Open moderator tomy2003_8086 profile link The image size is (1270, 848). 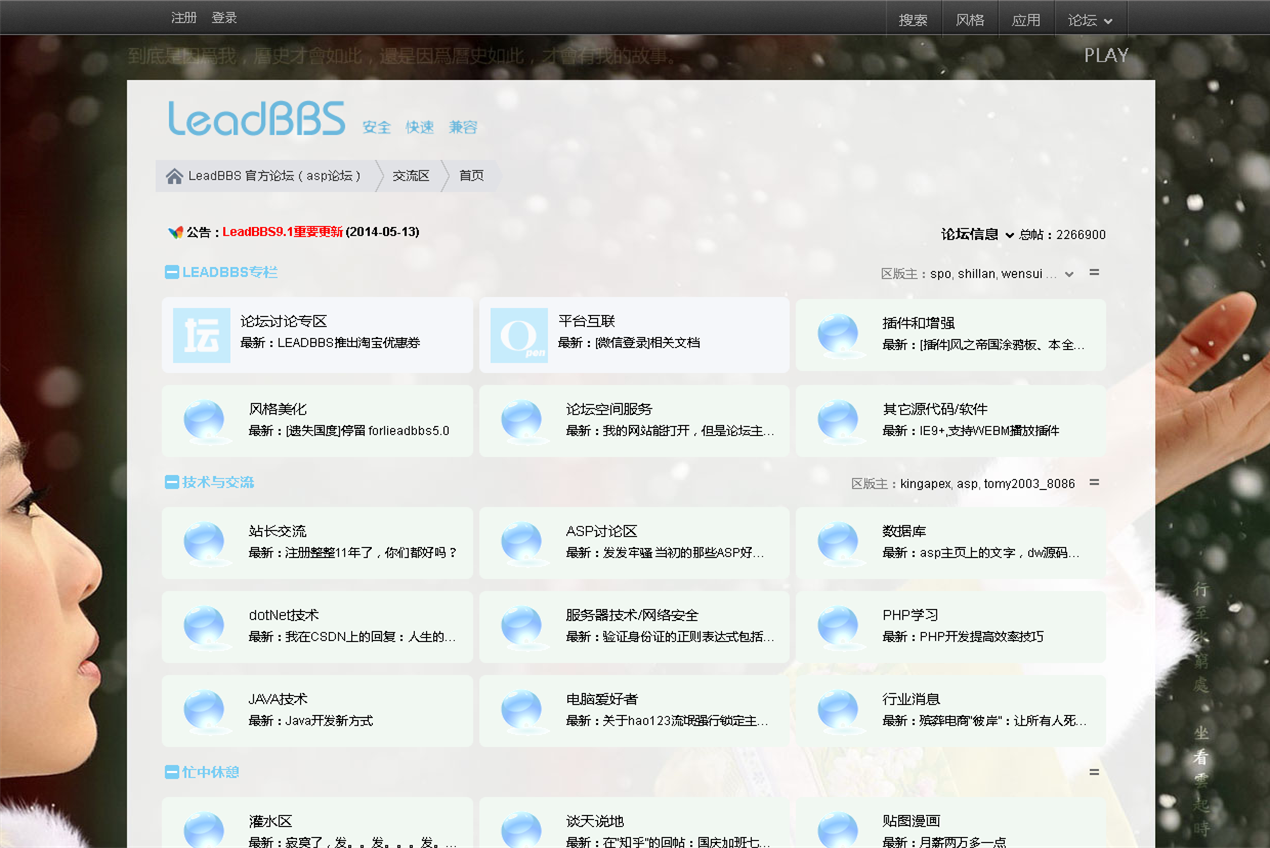1029,484
